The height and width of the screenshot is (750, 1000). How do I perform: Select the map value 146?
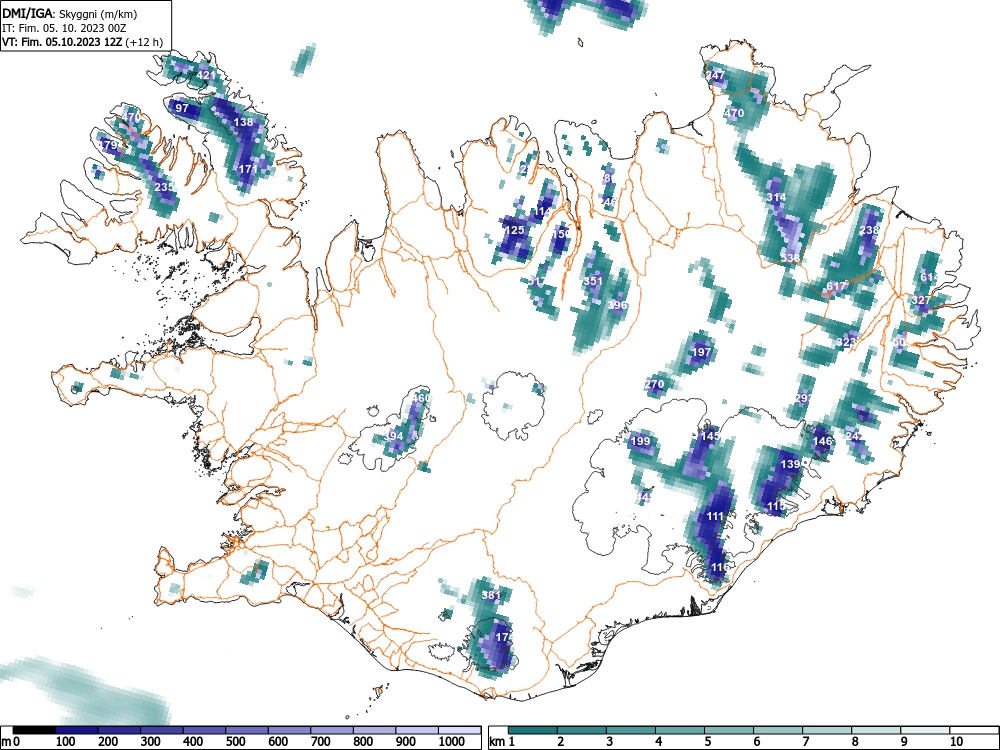coord(823,441)
